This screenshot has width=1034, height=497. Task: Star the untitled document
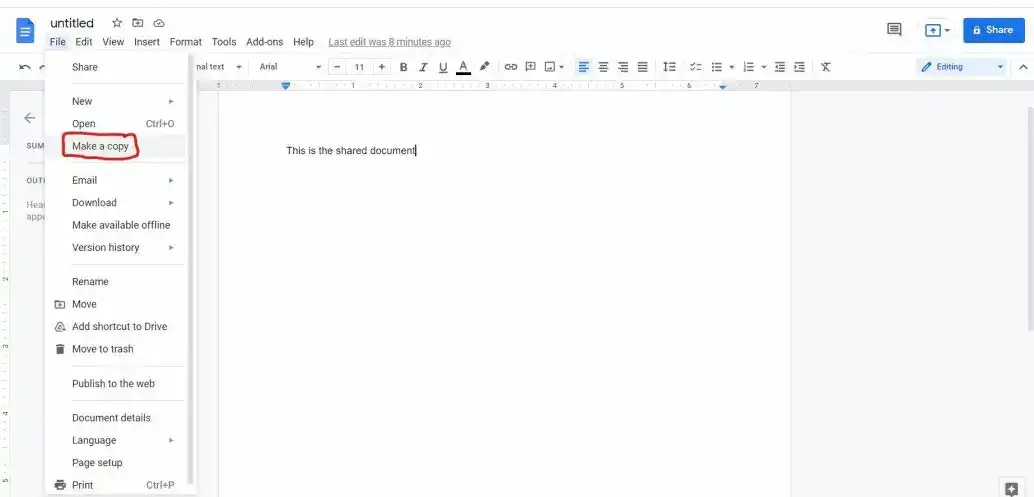pos(117,23)
